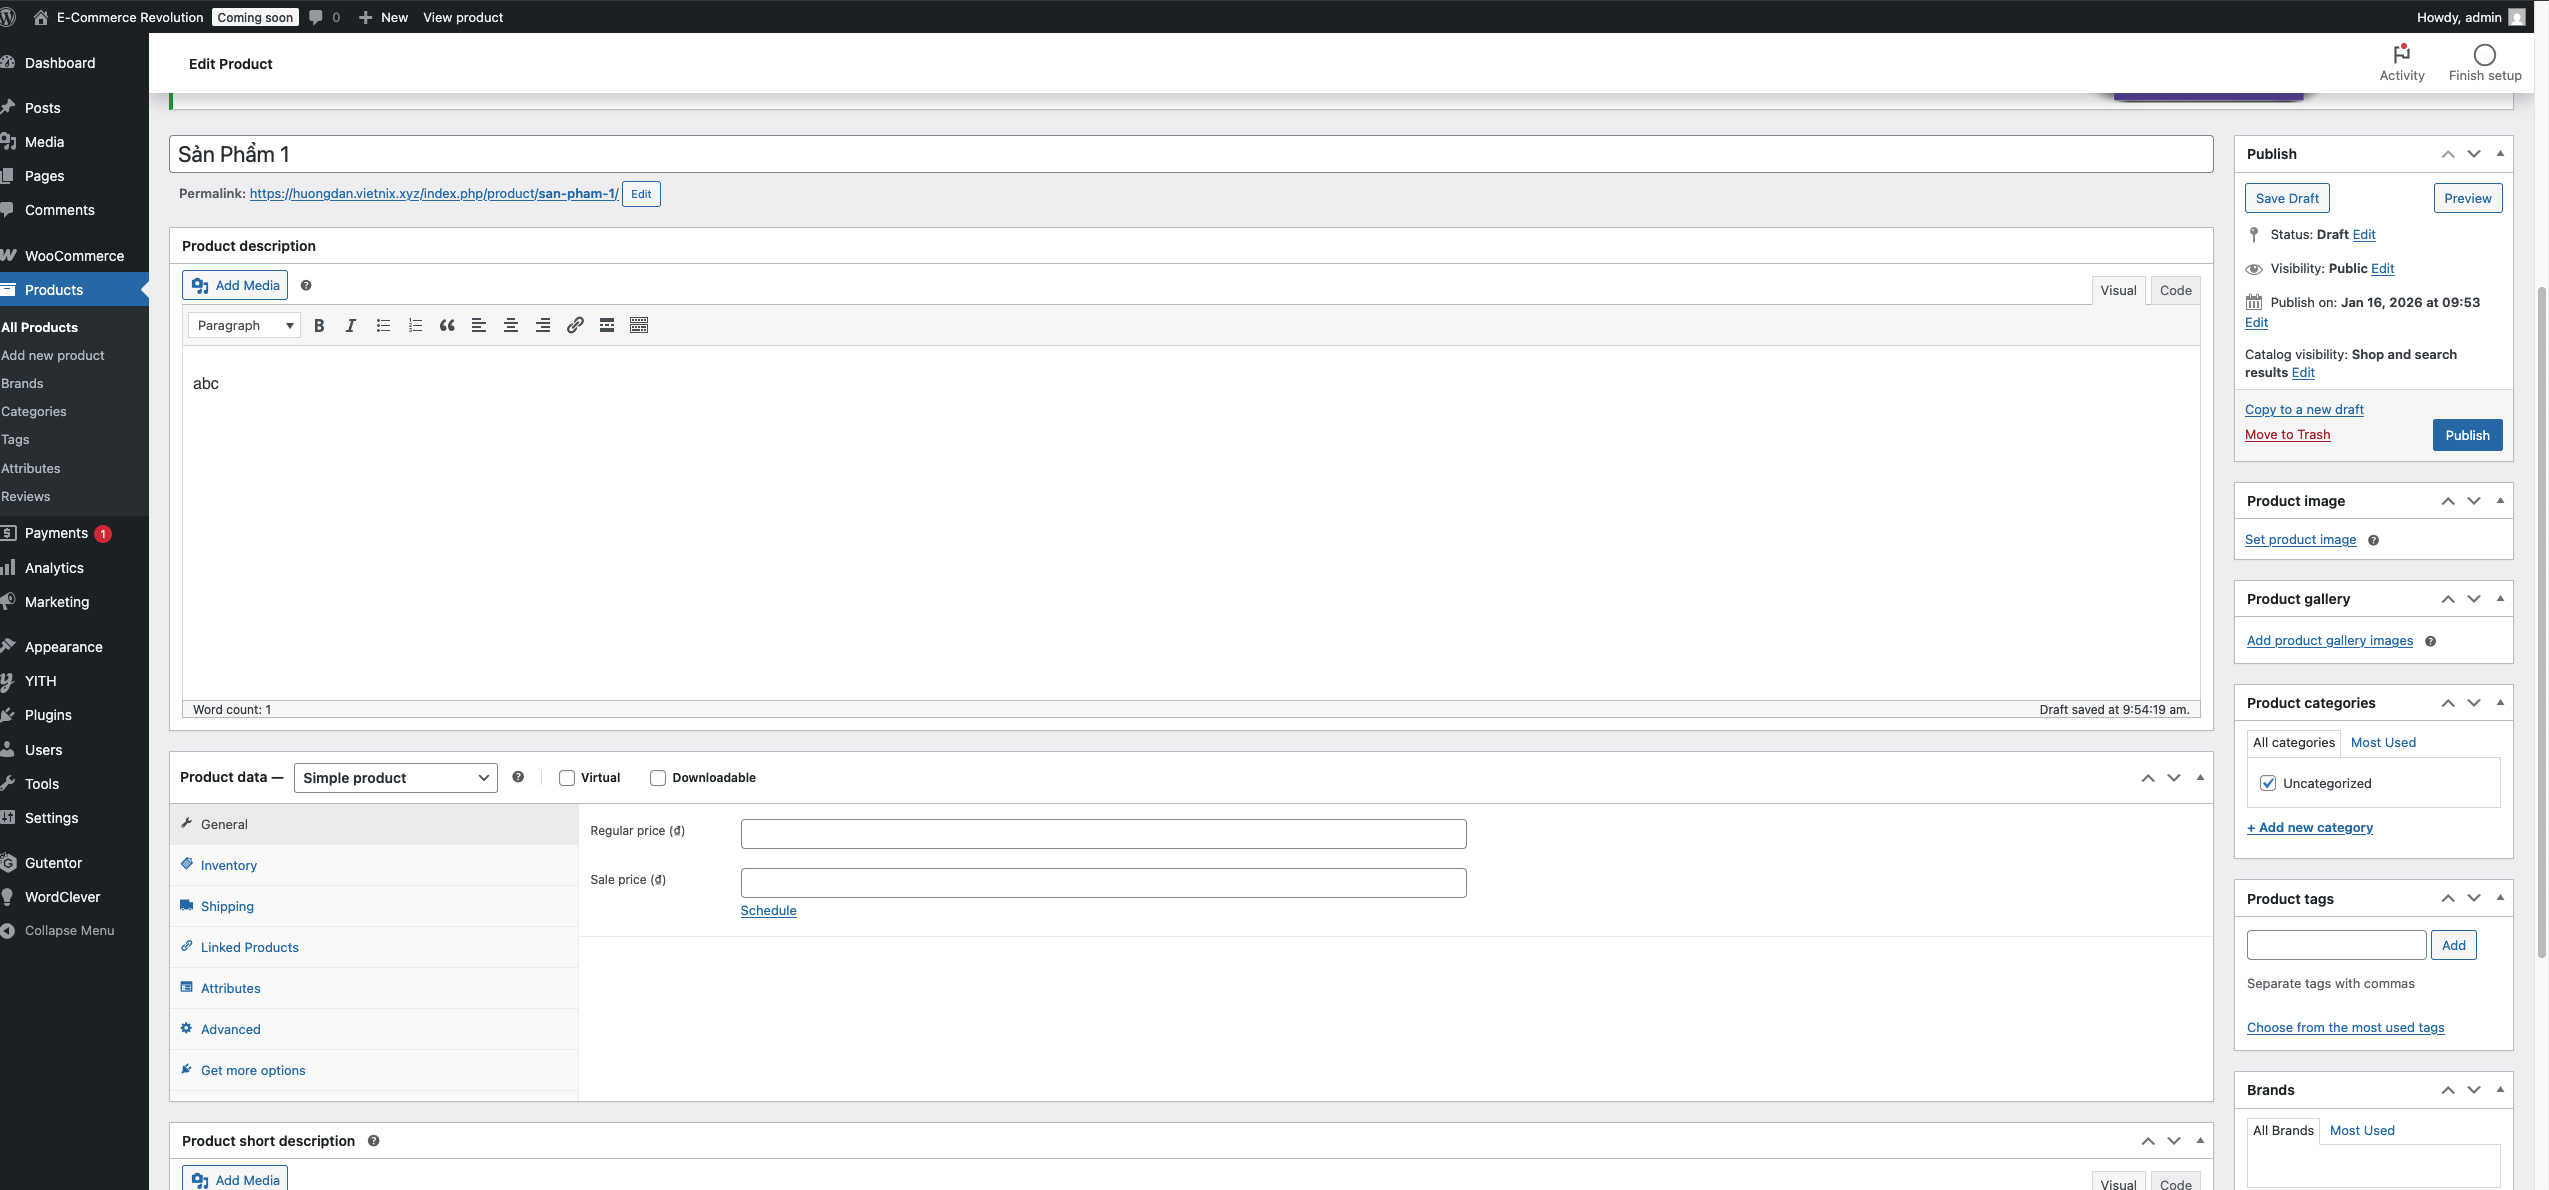This screenshot has width=2549, height=1190.
Task: Click the italic formatting icon
Action: tap(350, 325)
